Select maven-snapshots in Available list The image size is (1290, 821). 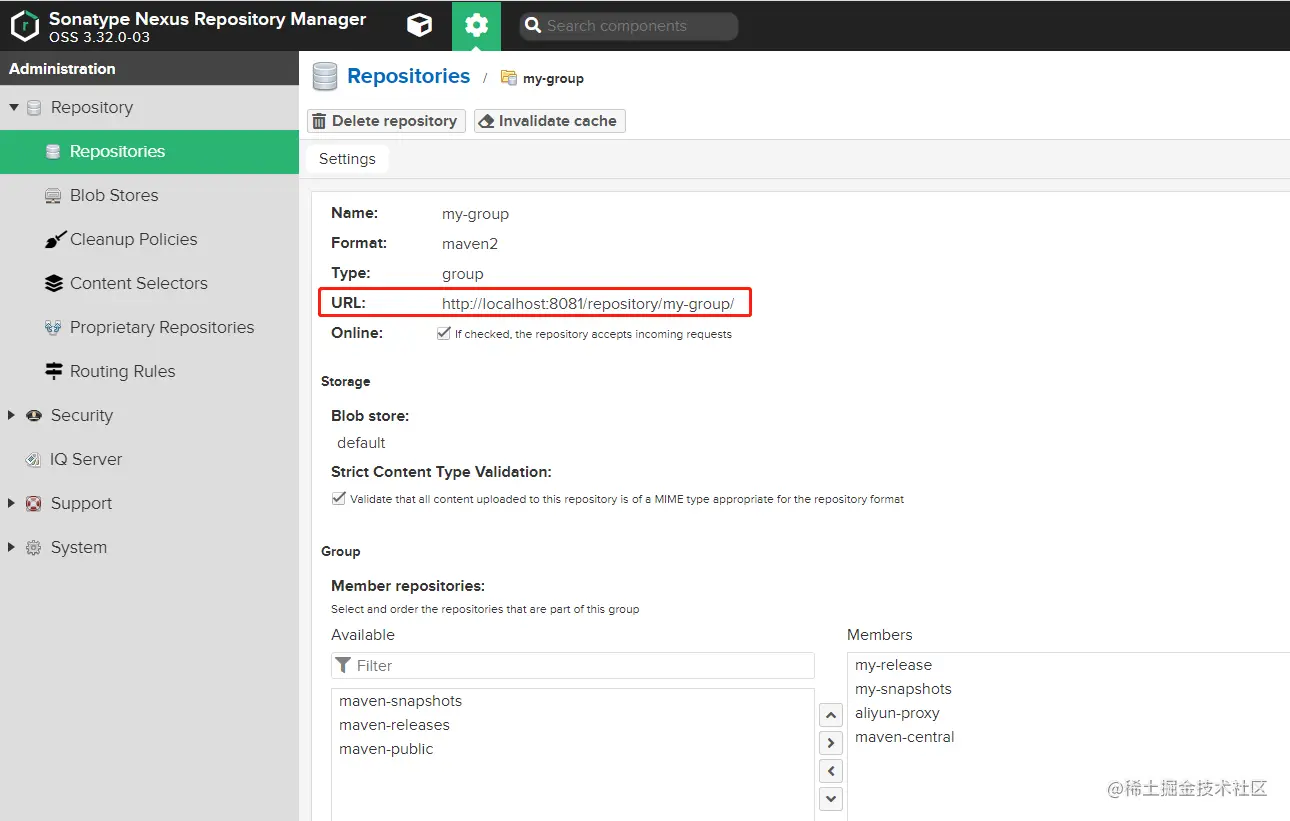pos(573,701)
